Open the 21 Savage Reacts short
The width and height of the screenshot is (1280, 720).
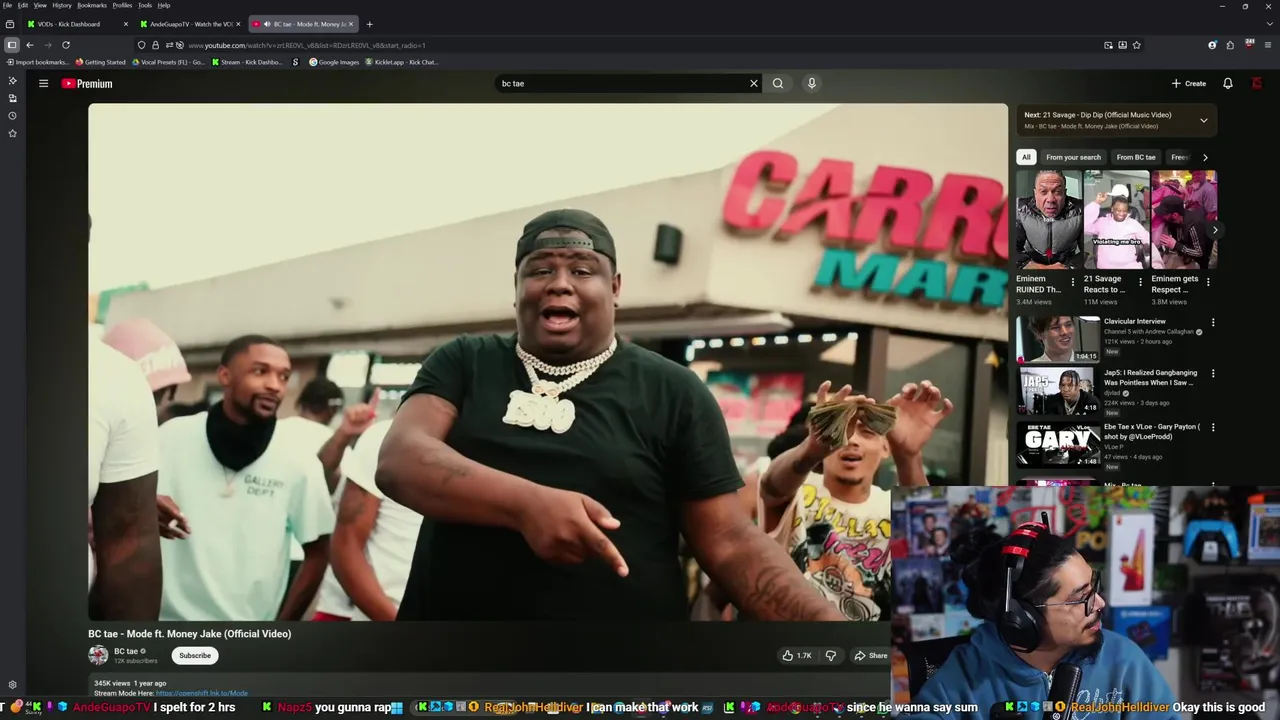coord(1116,219)
